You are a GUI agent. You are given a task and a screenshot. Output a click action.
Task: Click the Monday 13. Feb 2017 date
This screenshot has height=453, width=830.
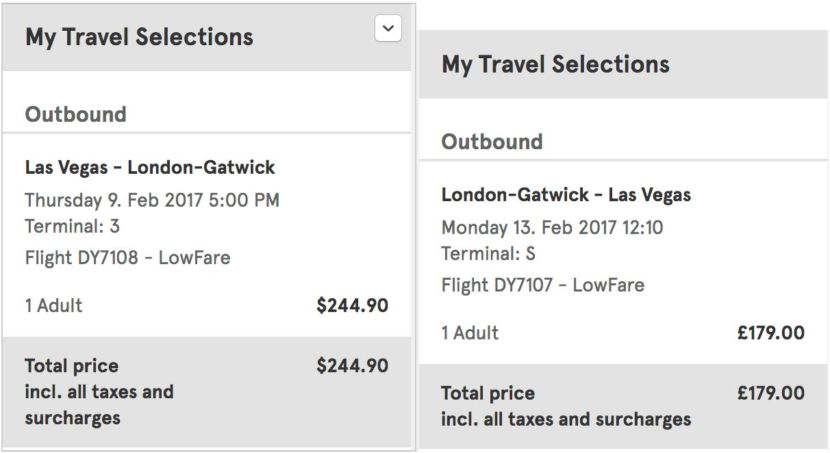pyautogui.click(x=552, y=227)
